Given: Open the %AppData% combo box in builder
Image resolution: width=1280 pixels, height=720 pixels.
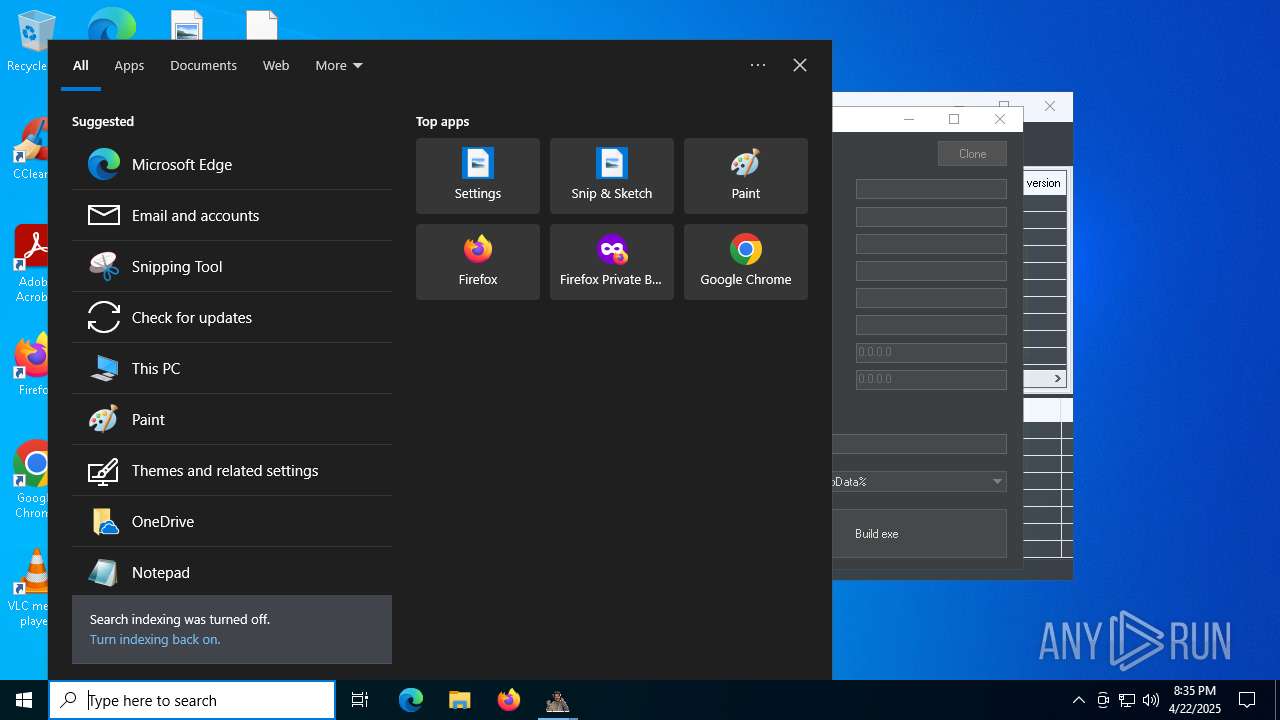Looking at the screenshot, I should coord(919,481).
